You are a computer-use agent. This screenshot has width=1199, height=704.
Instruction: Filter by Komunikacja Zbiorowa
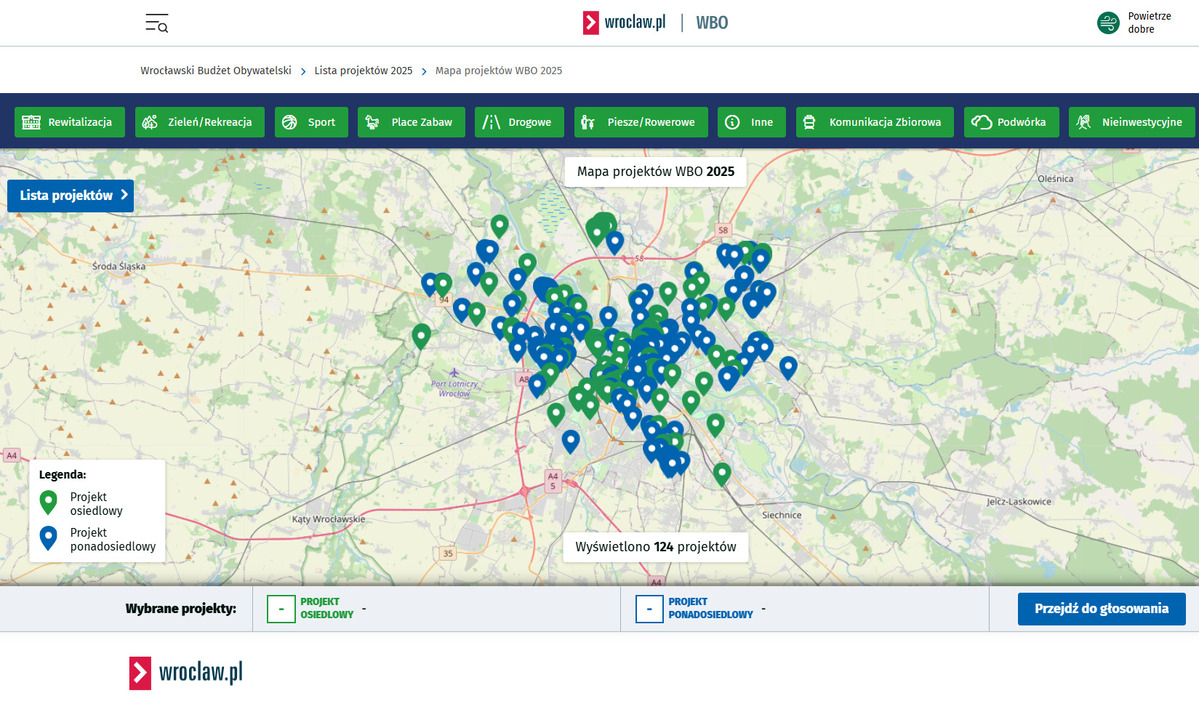tap(874, 122)
